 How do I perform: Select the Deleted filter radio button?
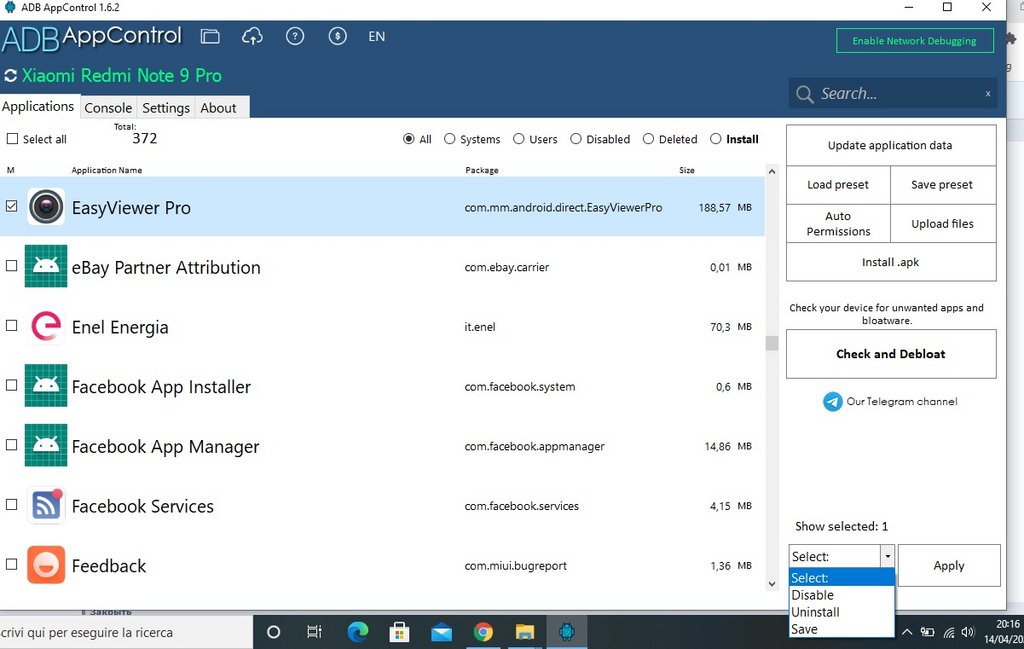coord(648,138)
